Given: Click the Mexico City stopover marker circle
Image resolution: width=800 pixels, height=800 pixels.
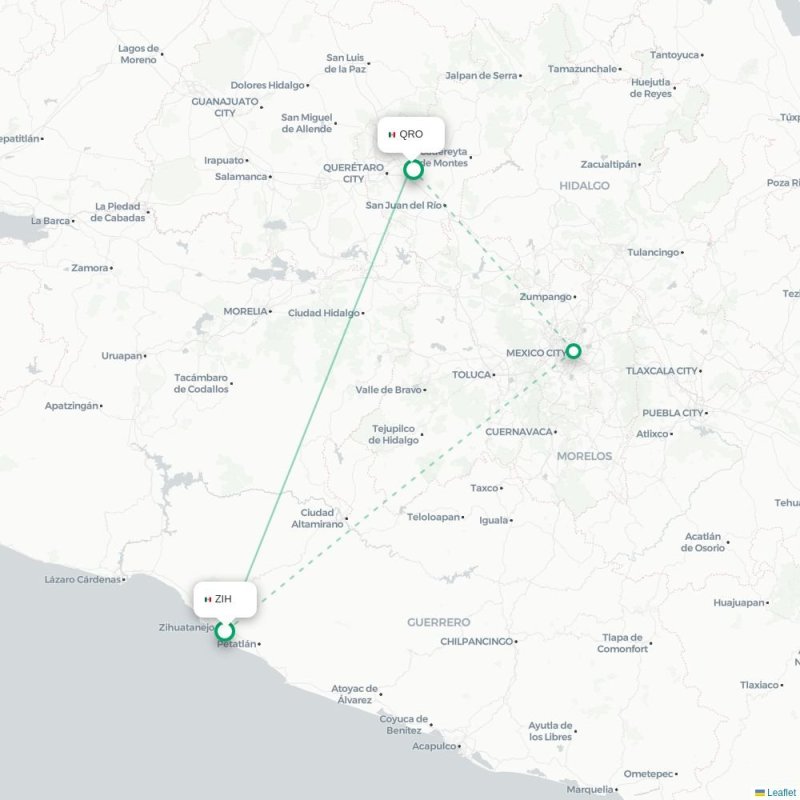Looking at the screenshot, I should (573, 351).
